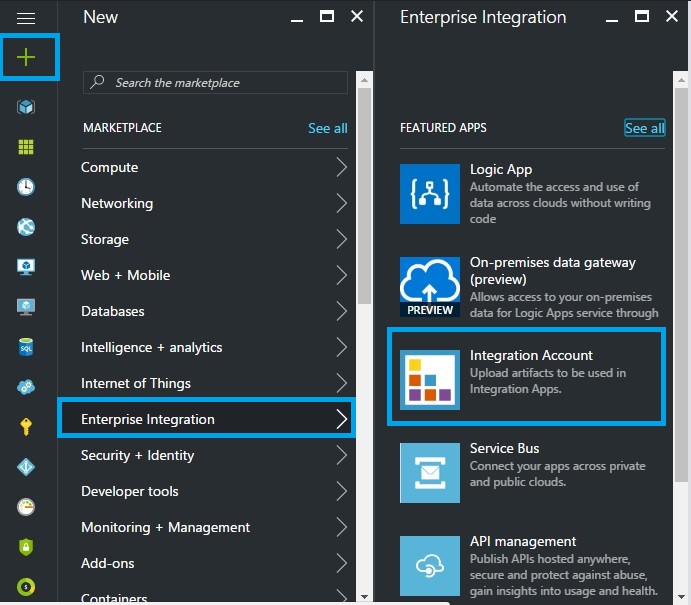
Task: Select the Compute category label
Action: tap(109, 167)
